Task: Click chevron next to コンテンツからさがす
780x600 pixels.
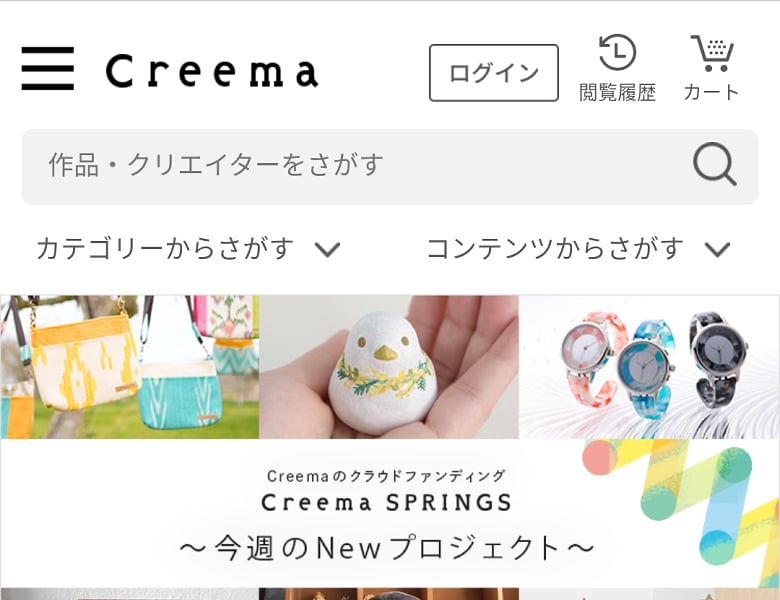Action: (x=718, y=249)
